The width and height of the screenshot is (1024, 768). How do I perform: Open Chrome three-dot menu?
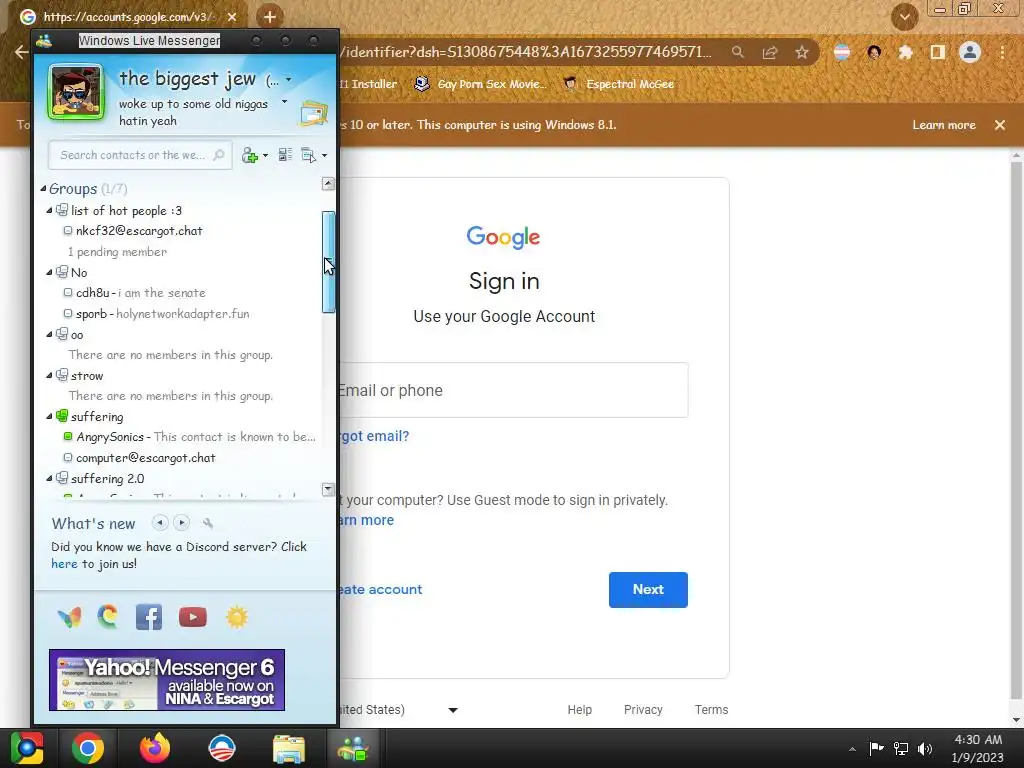pos(1002,52)
